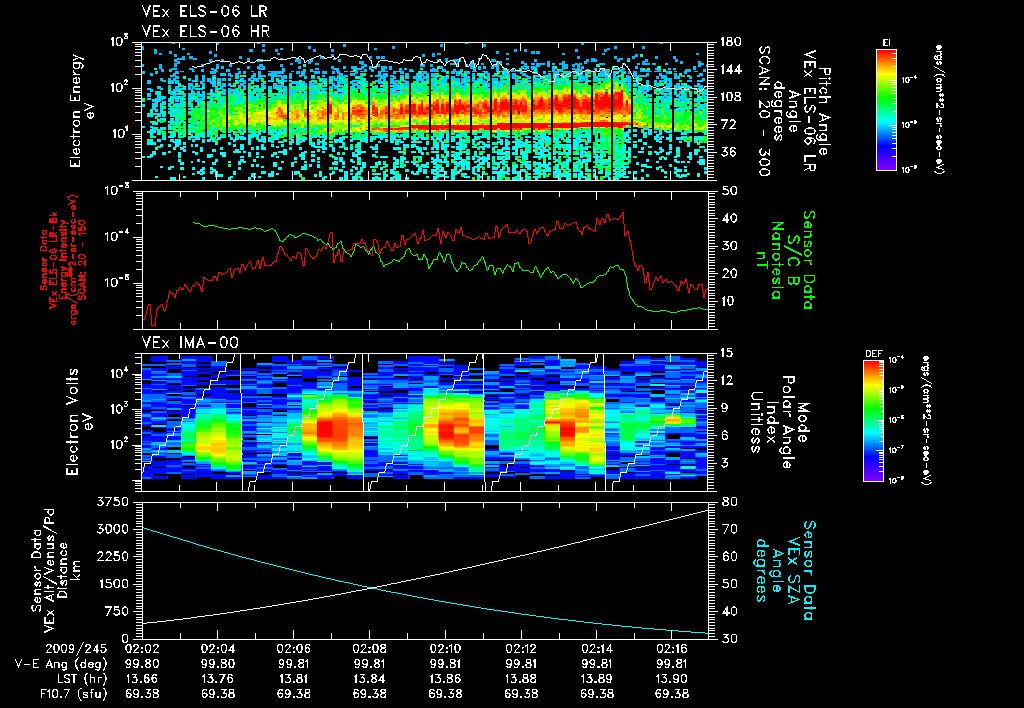1024x708 pixels.
Task: Click the time tick label 02:16
Action: pos(672,649)
